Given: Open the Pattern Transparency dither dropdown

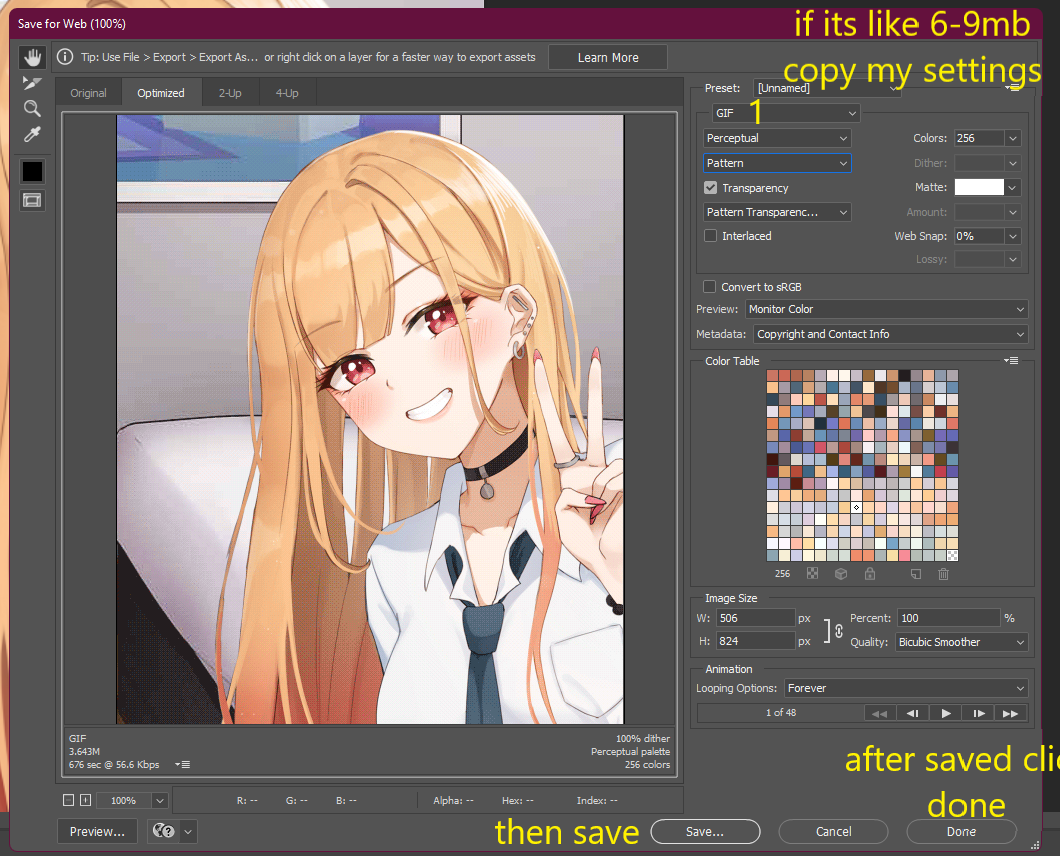Looking at the screenshot, I should (x=777, y=212).
